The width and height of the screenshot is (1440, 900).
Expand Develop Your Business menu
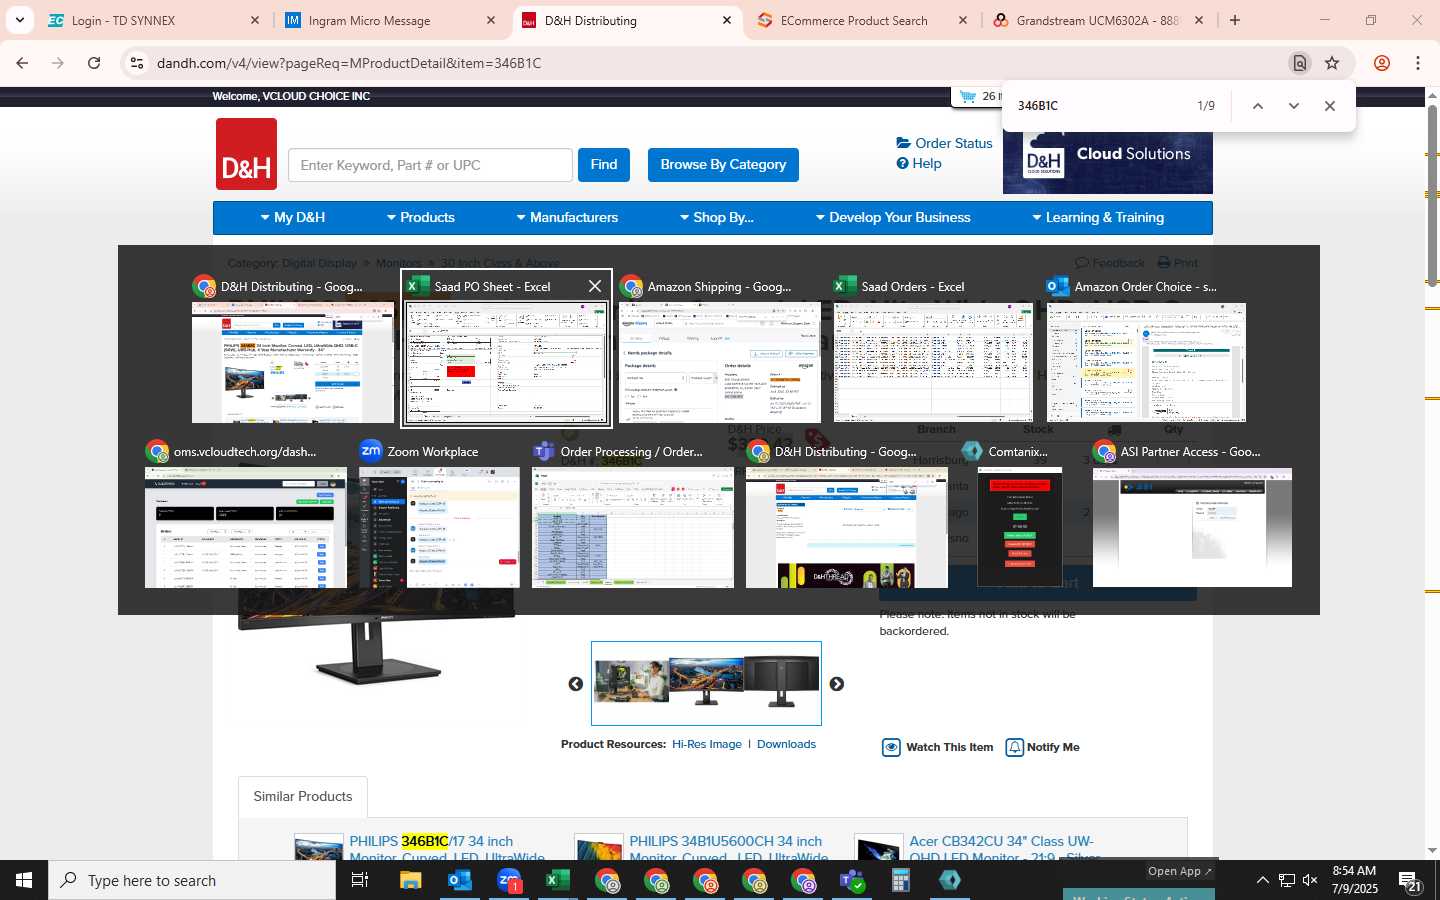893,217
